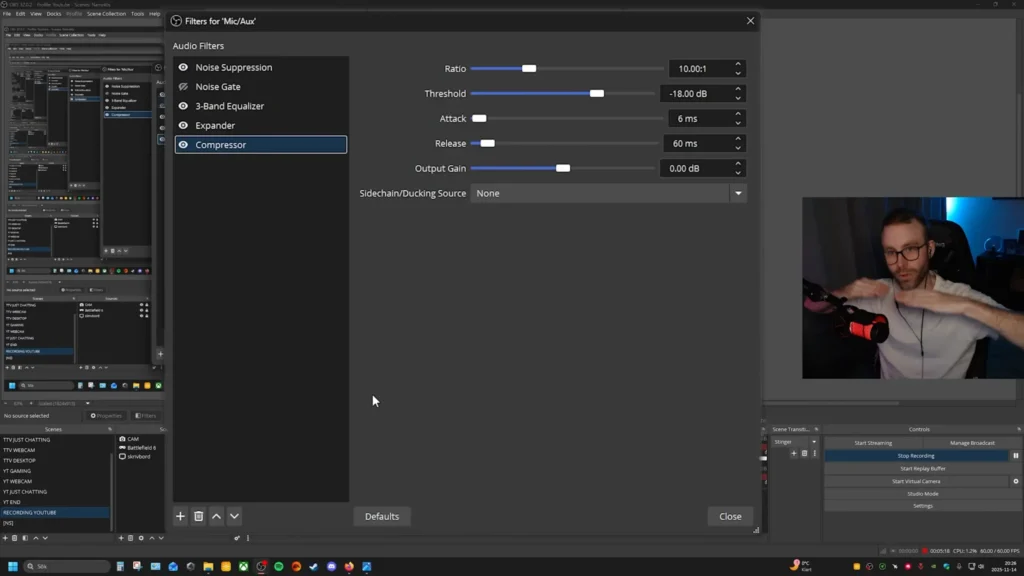The width and height of the screenshot is (1024, 576).
Task: Close the Filters dialog with Close button
Action: [x=730, y=516]
